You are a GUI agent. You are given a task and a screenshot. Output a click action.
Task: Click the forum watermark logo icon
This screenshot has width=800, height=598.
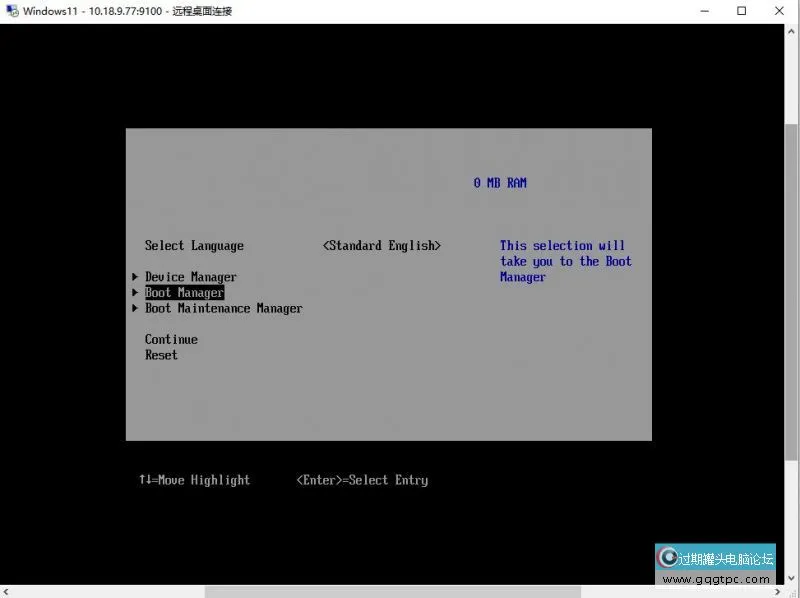tap(667, 558)
